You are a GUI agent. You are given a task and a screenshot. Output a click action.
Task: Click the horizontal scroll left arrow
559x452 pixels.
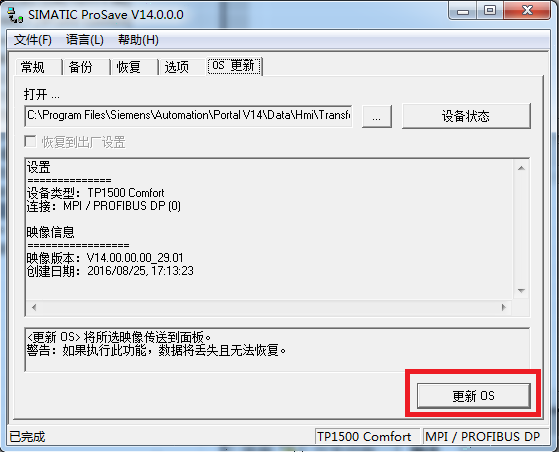pos(34,307)
